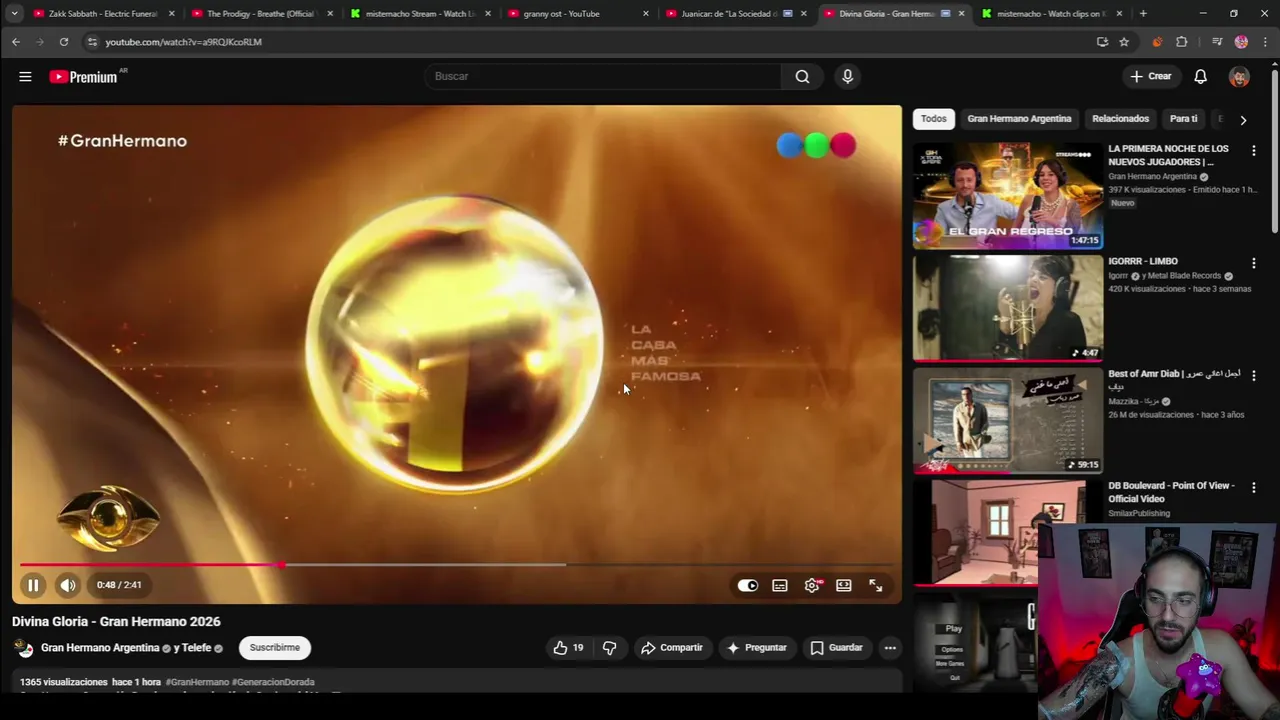Open more actions ellipsis under video

(890, 648)
